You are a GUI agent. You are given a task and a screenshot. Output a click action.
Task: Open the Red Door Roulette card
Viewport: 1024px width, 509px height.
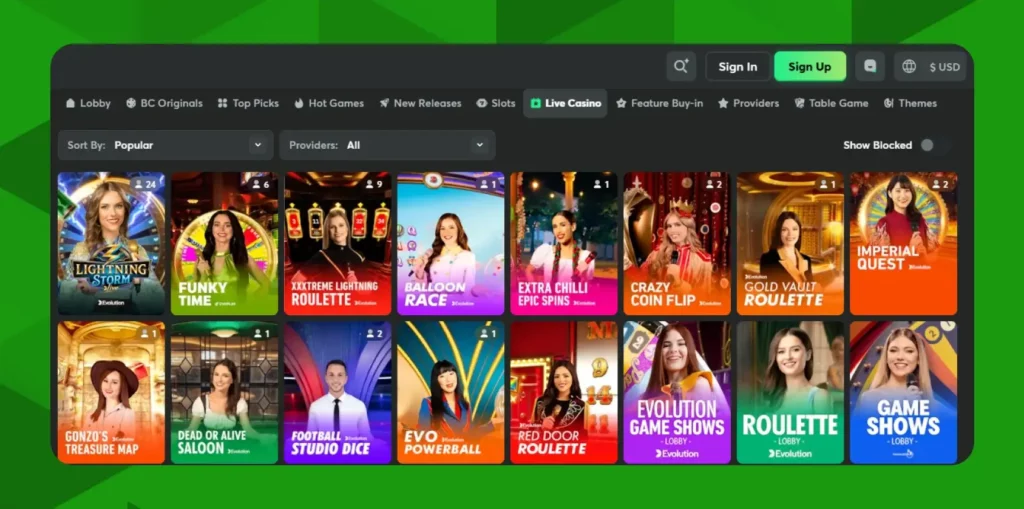pos(564,392)
